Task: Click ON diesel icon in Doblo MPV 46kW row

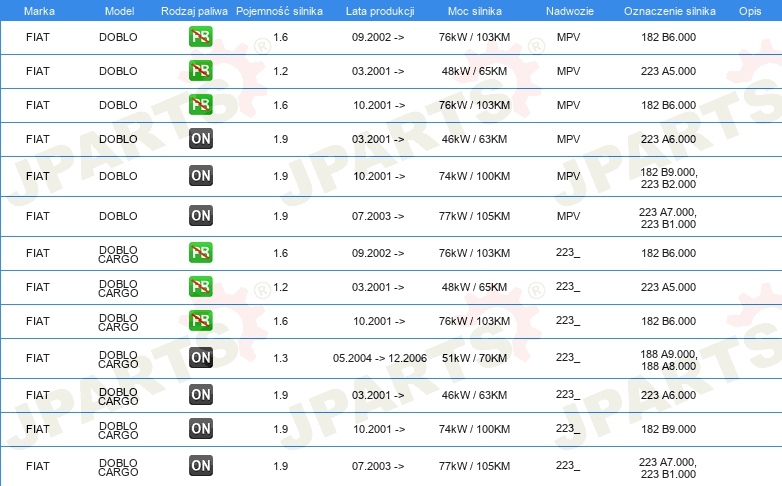Action: tap(200, 139)
